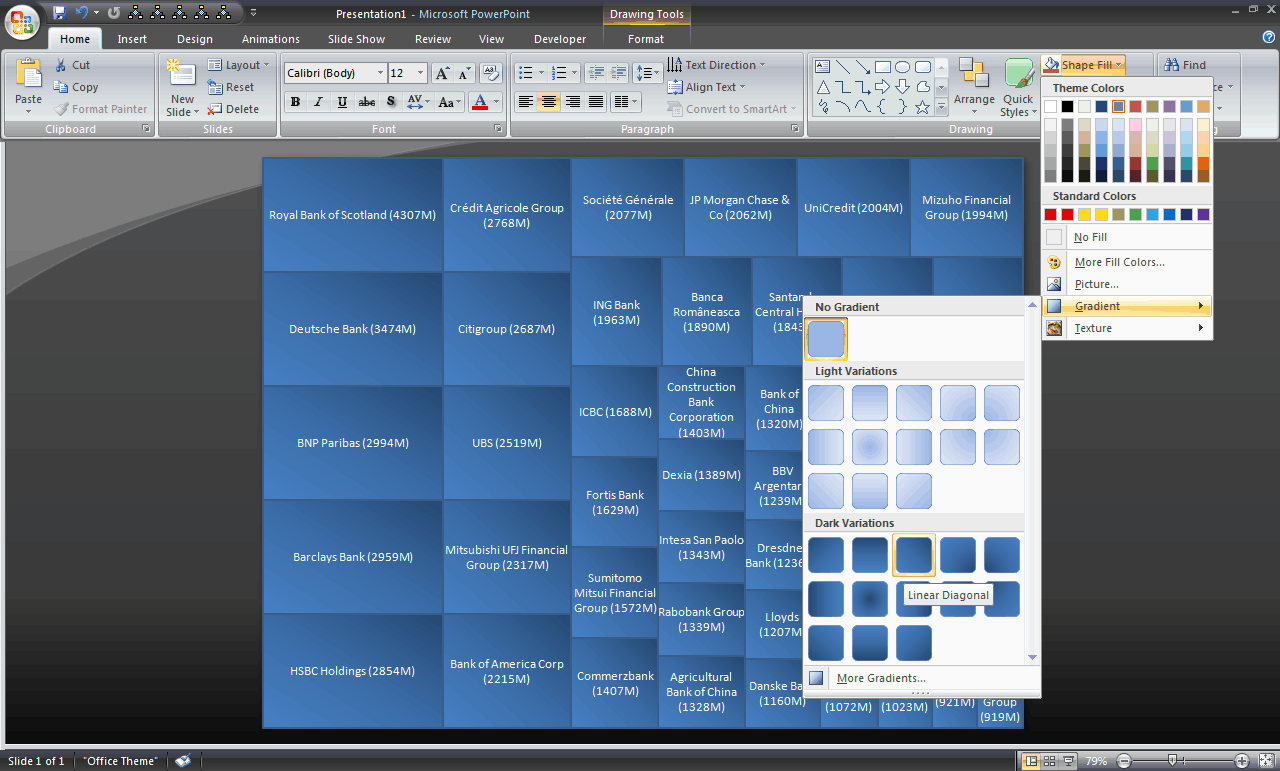The width and height of the screenshot is (1280, 771).
Task: Toggle bold formatting
Action: tap(296, 102)
